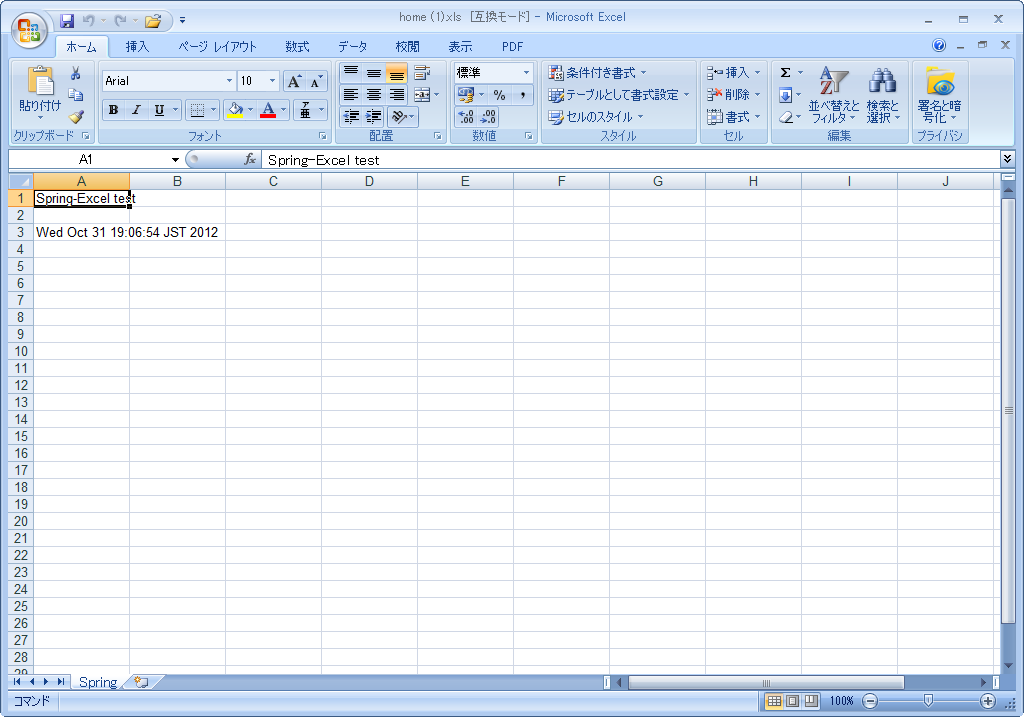Toggle Bold formatting

coord(113,110)
